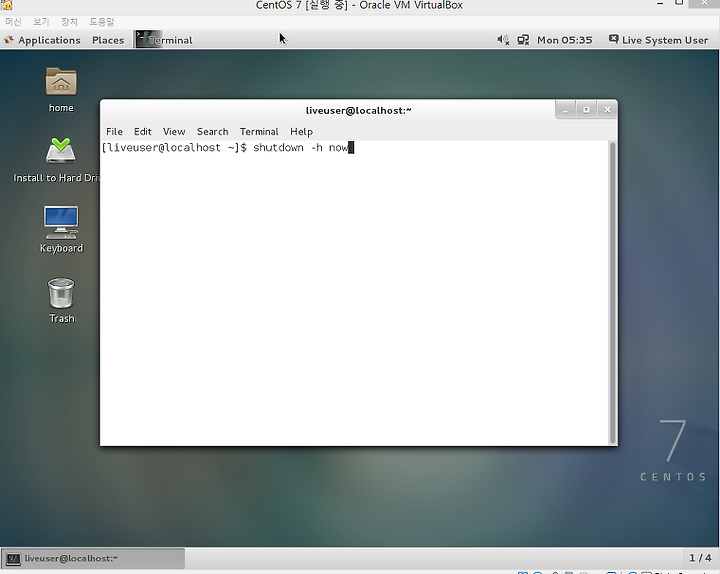720x574 pixels.
Task: Click the Applications foot logo icon
Action: point(9,40)
